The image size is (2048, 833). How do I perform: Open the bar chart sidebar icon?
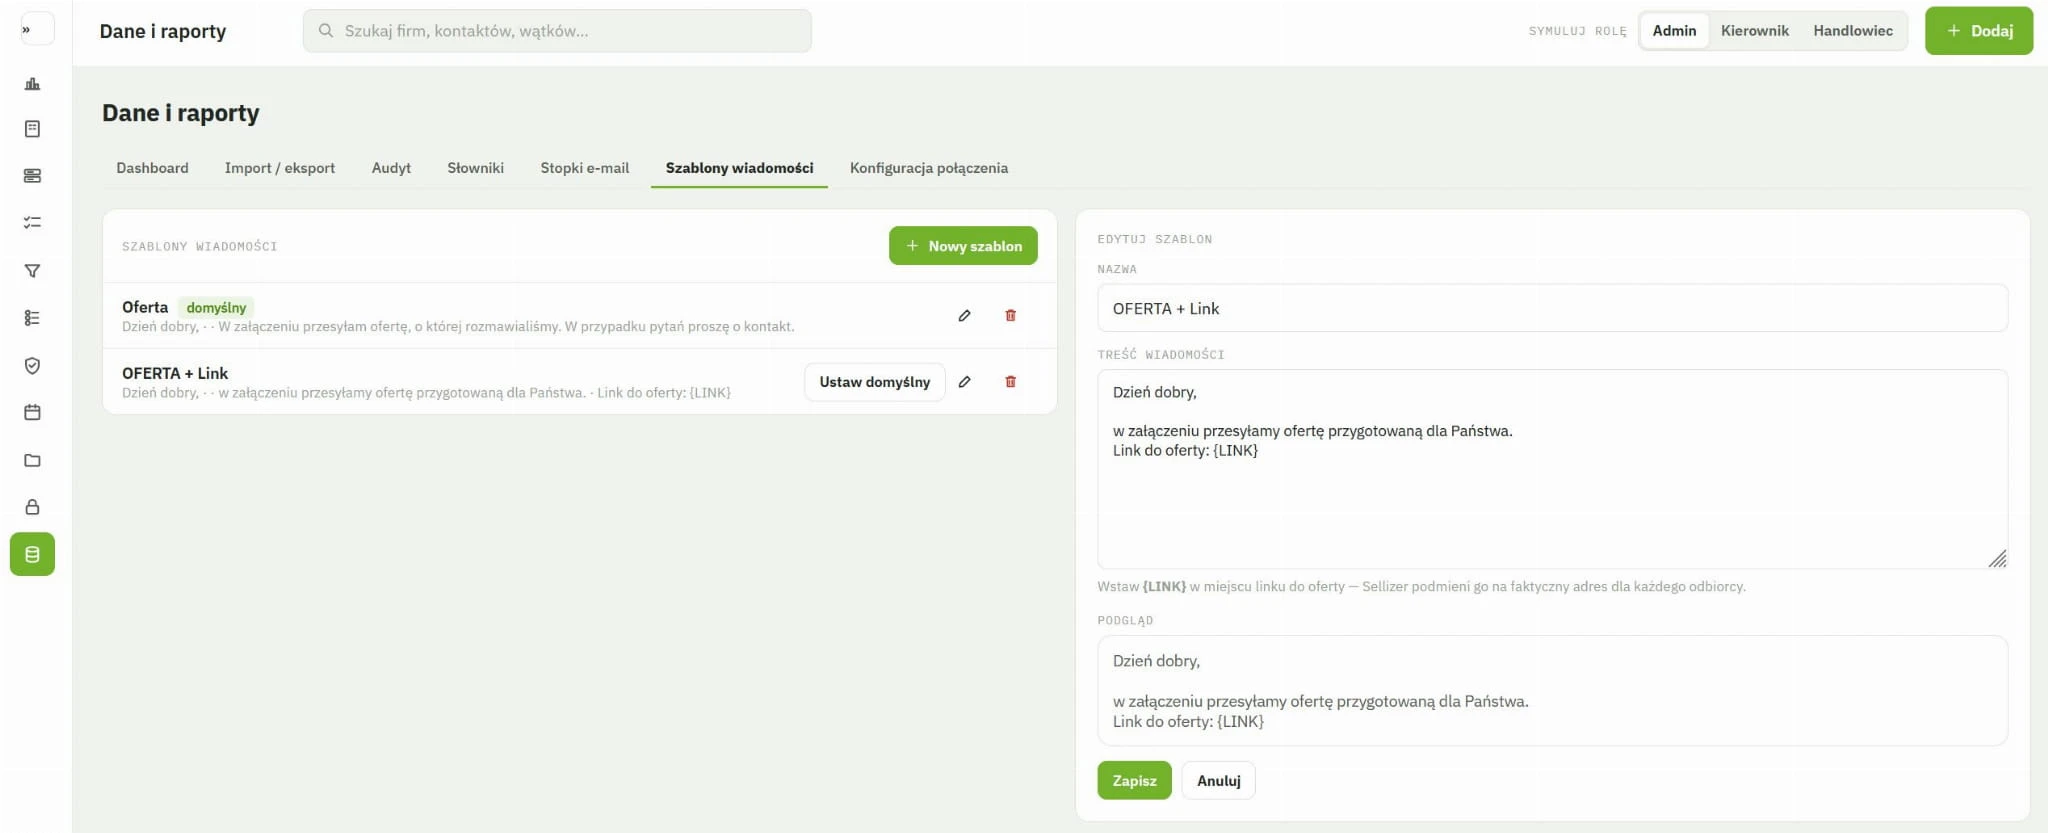32,84
